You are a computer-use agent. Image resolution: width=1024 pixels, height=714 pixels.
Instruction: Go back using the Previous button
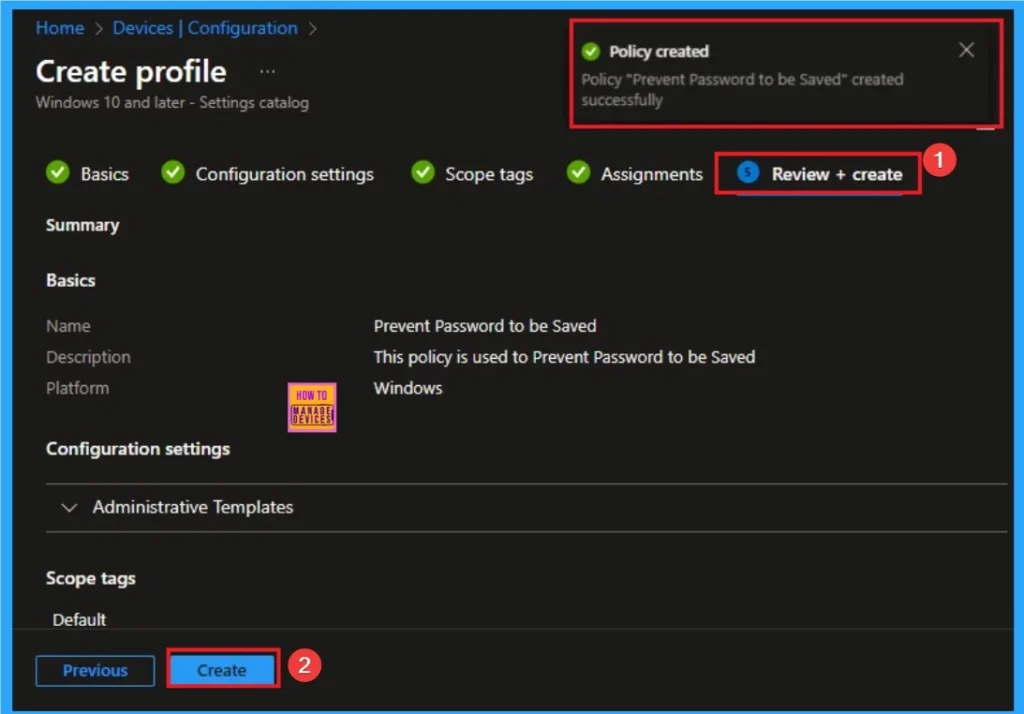(x=94, y=670)
